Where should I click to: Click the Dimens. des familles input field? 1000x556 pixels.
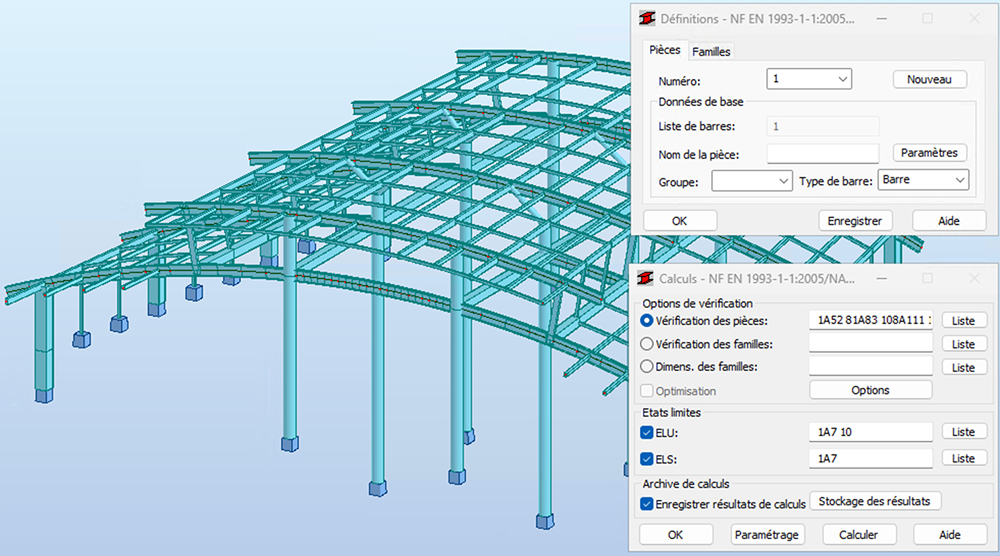tap(871, 366)
